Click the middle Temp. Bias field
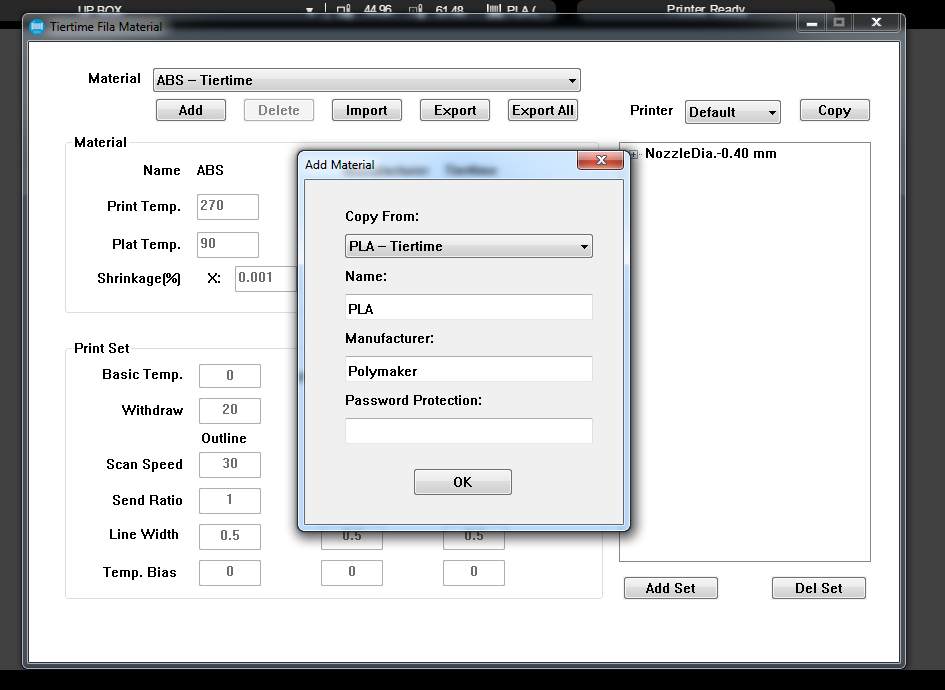Screen dimensions: 945x690 click(x=351, y=572)
